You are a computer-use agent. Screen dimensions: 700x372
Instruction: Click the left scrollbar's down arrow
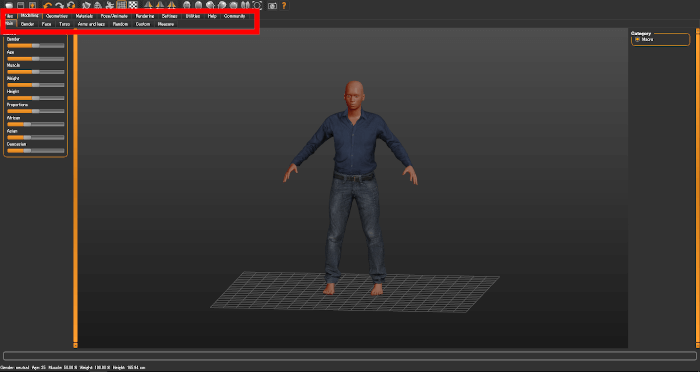click(75, 345)
